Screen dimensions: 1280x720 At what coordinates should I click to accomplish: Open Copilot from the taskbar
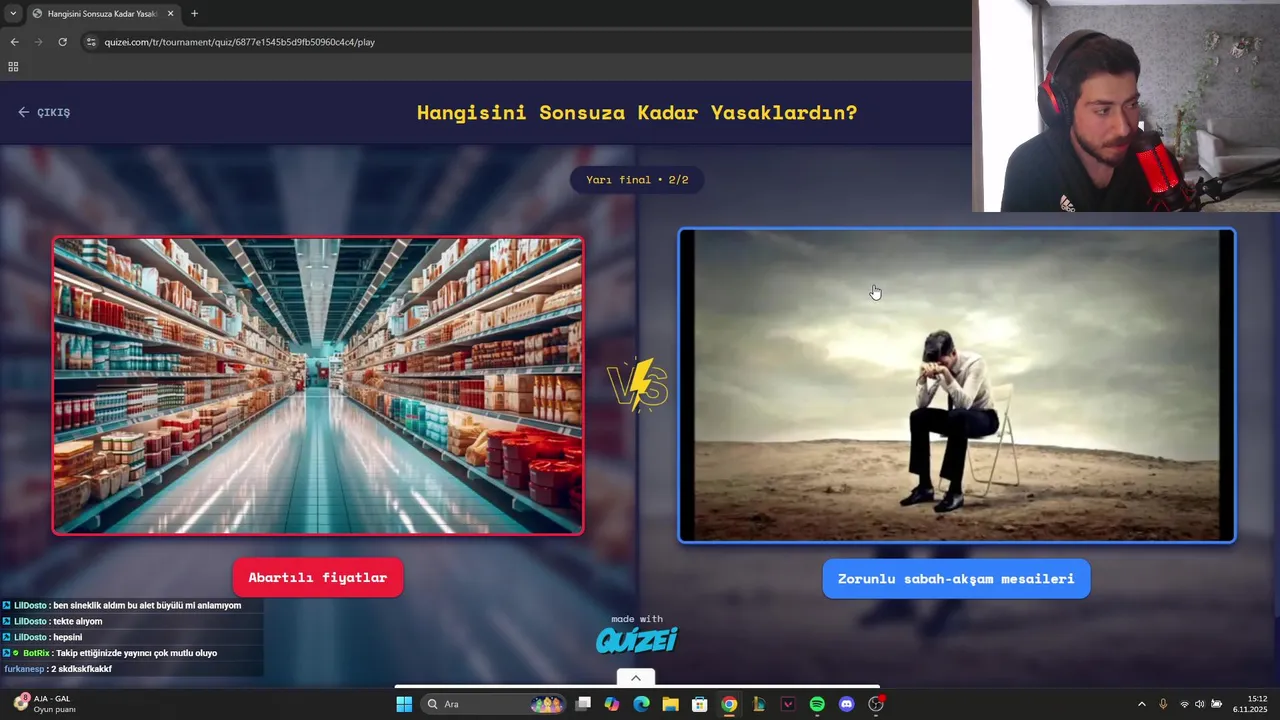tap(612, 704)
